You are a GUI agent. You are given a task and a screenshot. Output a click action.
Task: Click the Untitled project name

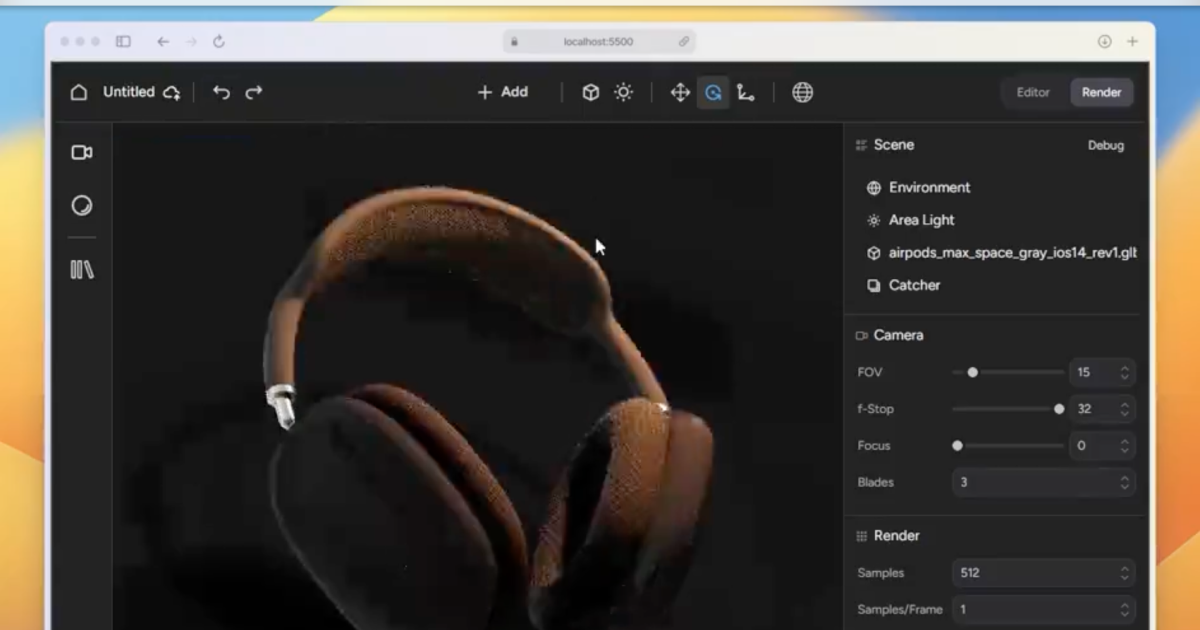pos(129,92)
